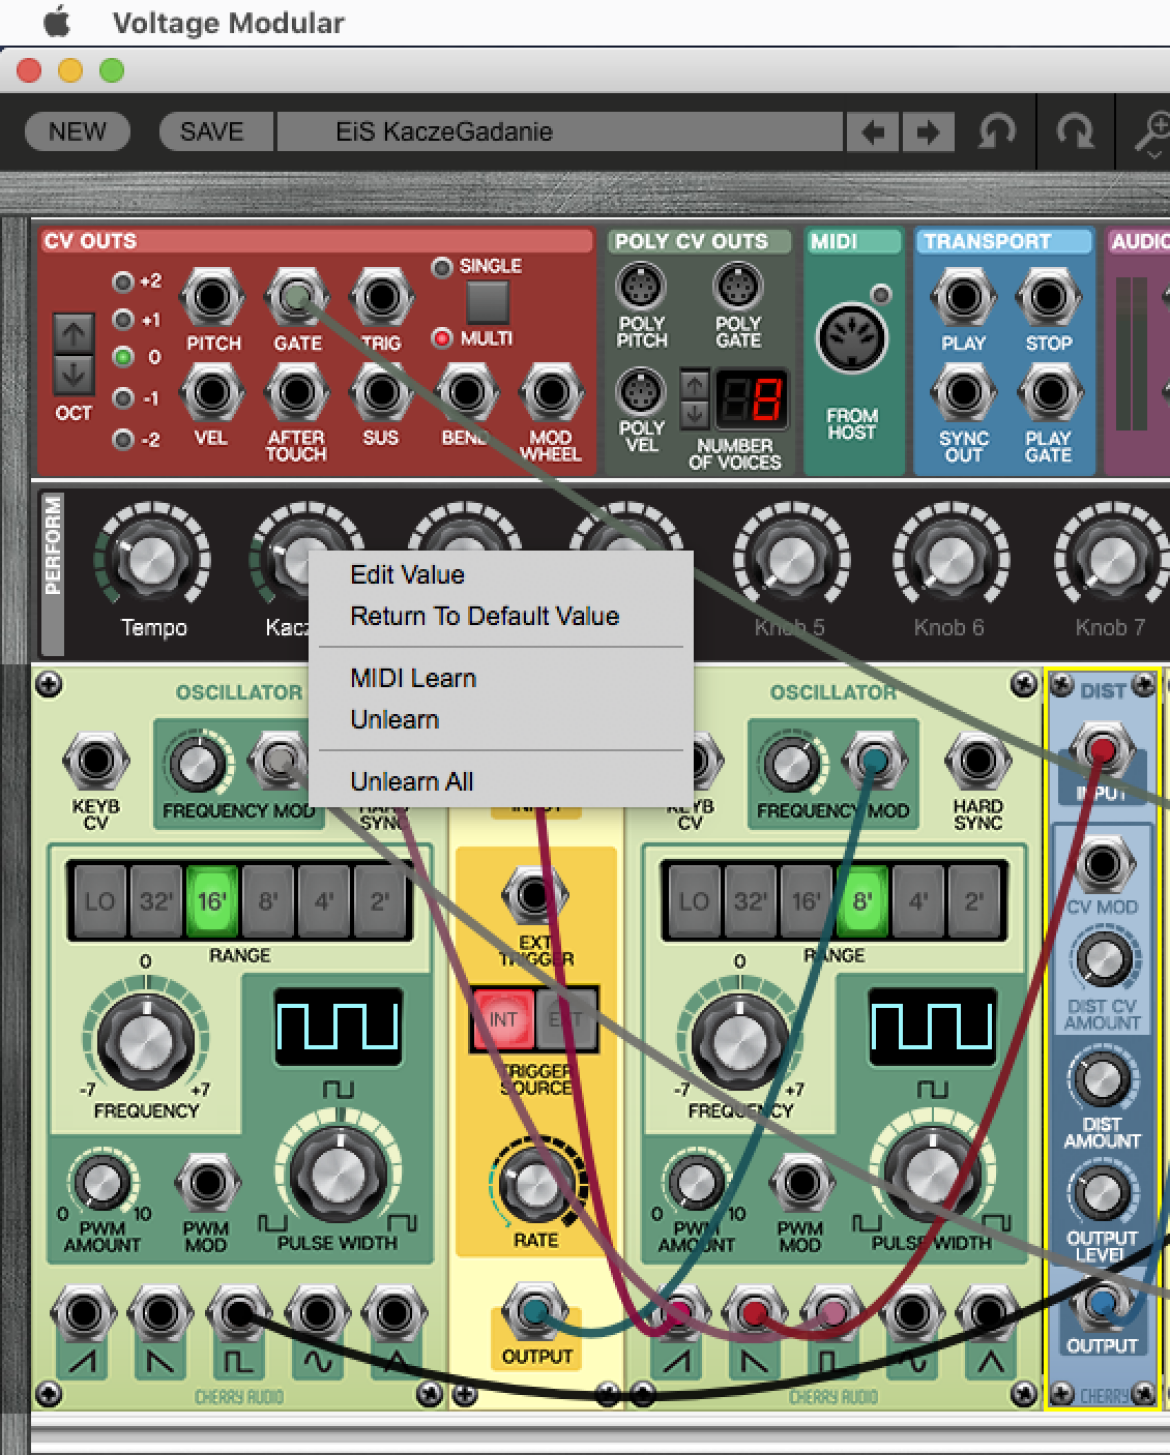1170x1455 pixels.
Task: Click left oscillator sine output jack
Action: (x=317, y=1313)
